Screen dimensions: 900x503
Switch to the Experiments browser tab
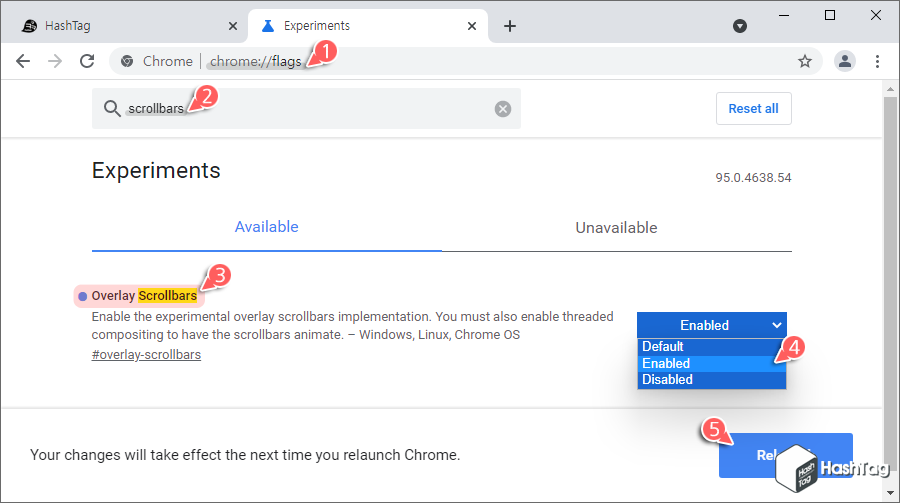tap(367, 26)
